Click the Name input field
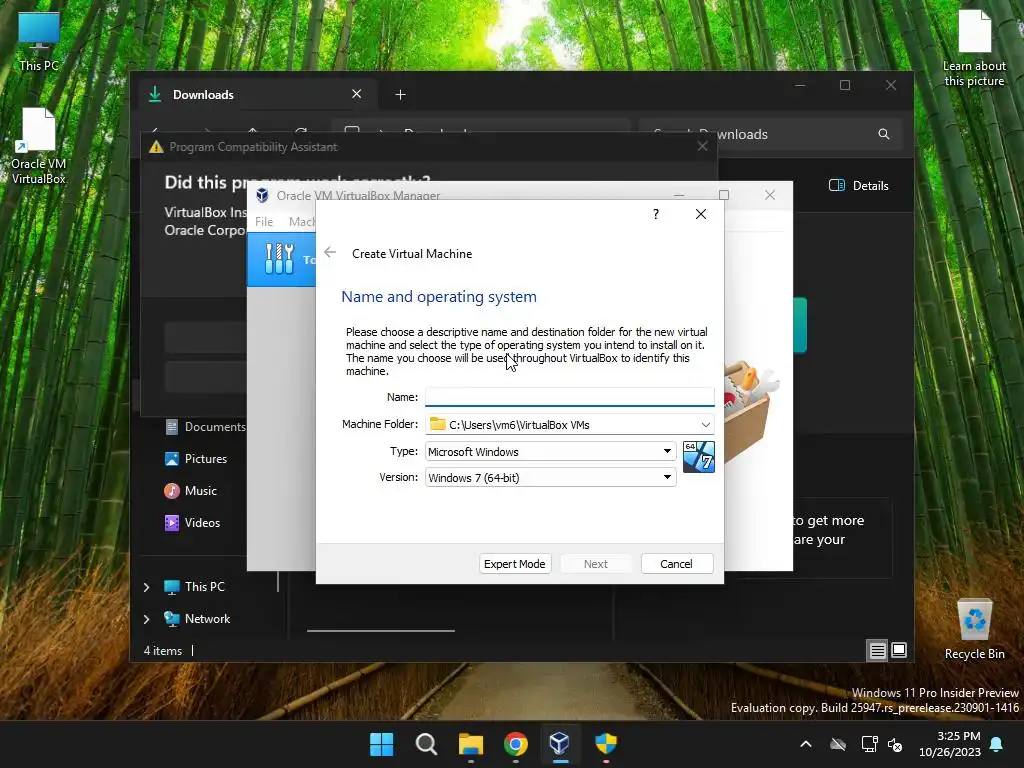Viewport: 1024px width, 768px height. 569,397
